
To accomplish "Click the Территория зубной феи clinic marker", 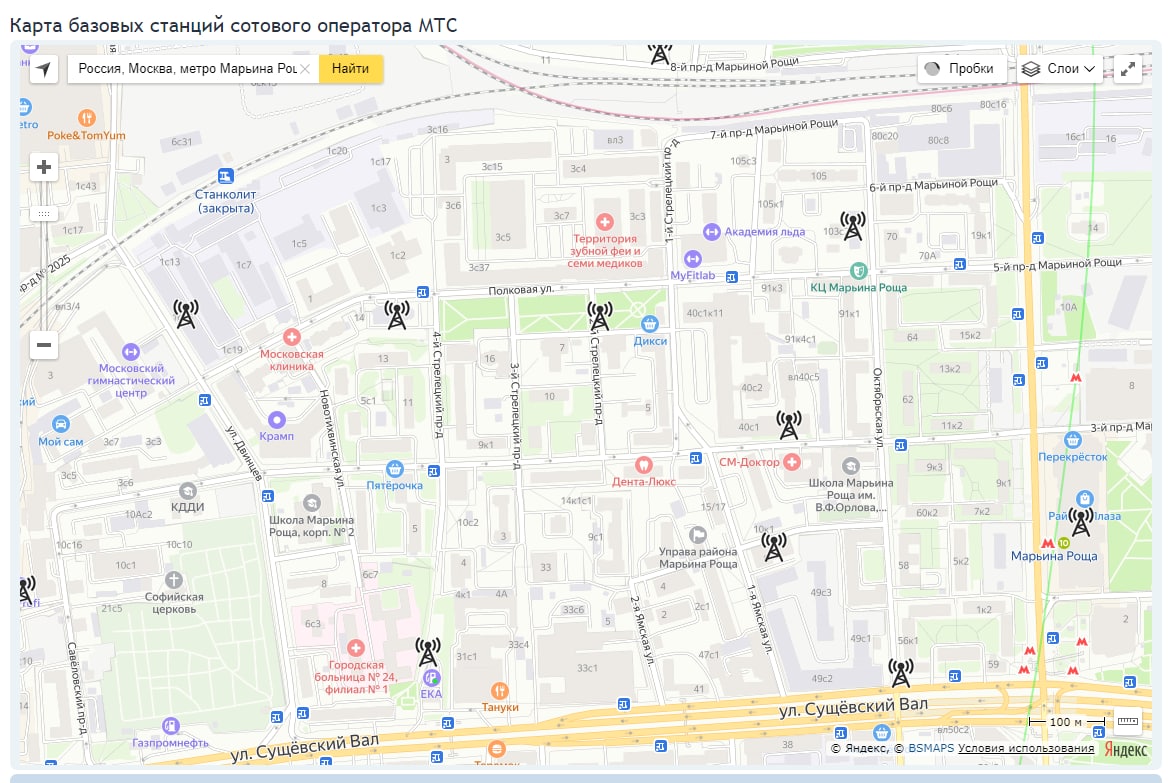I will click(605, 221).
